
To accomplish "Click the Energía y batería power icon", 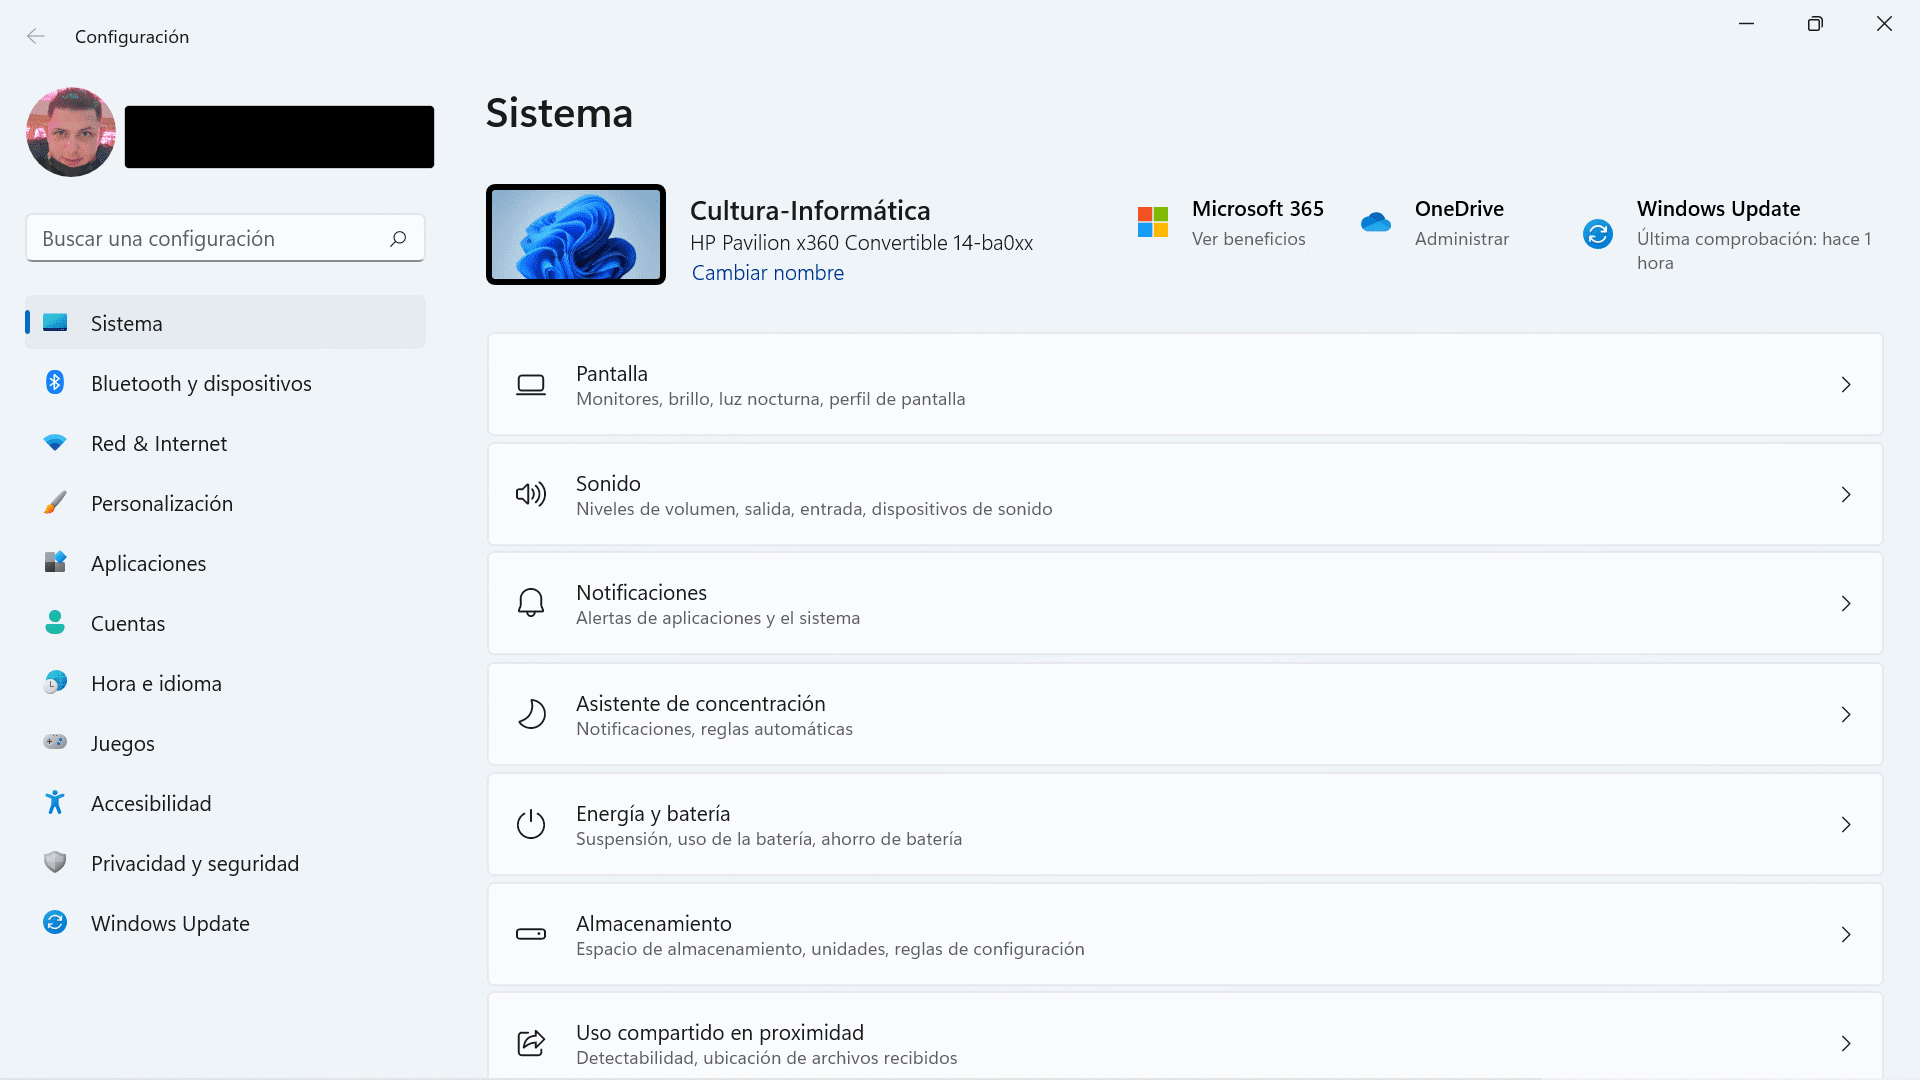I will (531, 824).
